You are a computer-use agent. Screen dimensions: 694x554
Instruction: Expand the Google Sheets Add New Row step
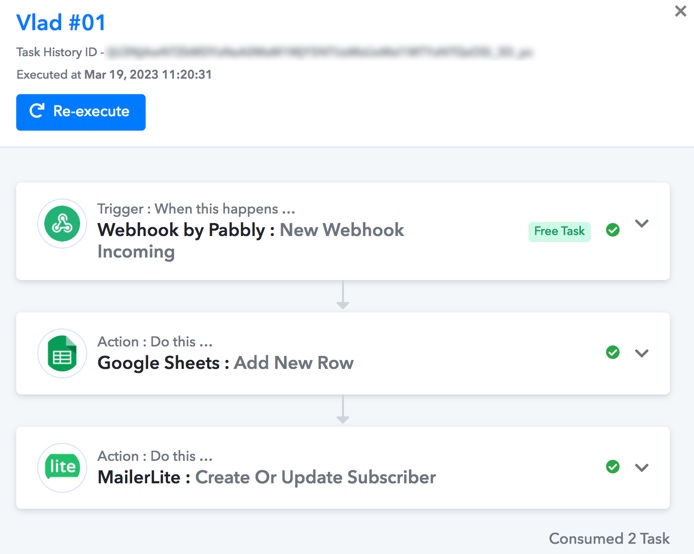click(x=642, y=353)
